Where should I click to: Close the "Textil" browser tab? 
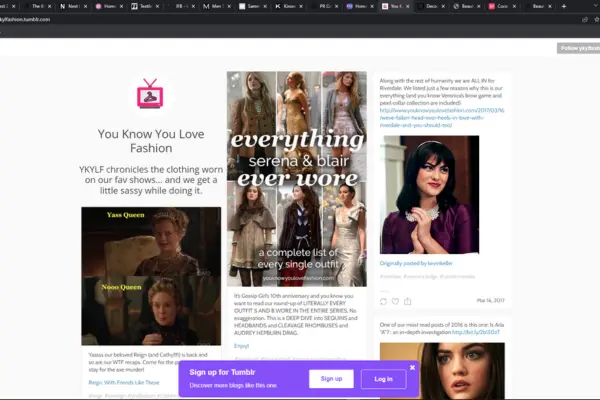[158, 7]
